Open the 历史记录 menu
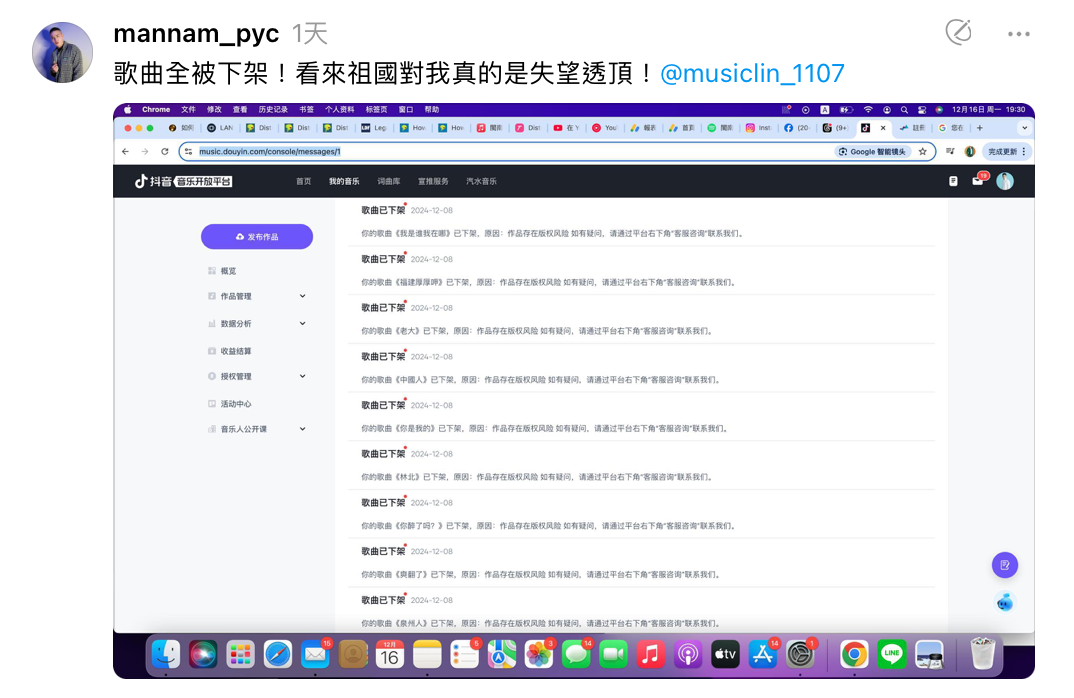The width and height of the screenshot is (1074, 698). (x=273, y=110)
